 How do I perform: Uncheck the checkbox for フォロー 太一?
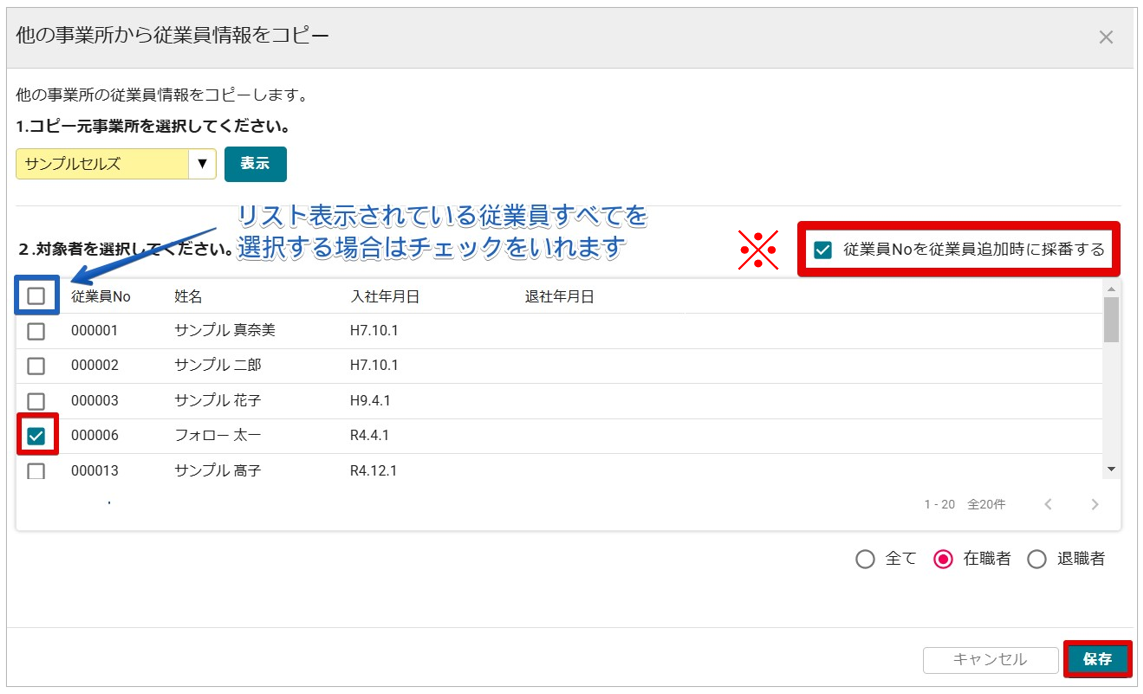click(36, 436)
